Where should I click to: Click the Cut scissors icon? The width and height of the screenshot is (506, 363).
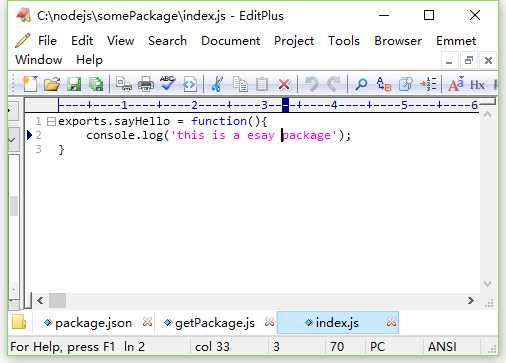(217, 84)
